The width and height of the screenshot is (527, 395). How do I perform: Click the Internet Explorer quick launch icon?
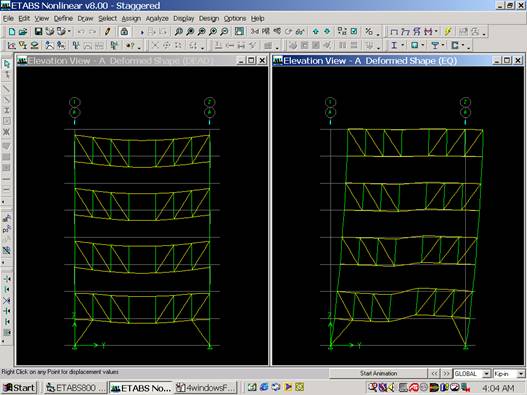[x=264, y=387]
